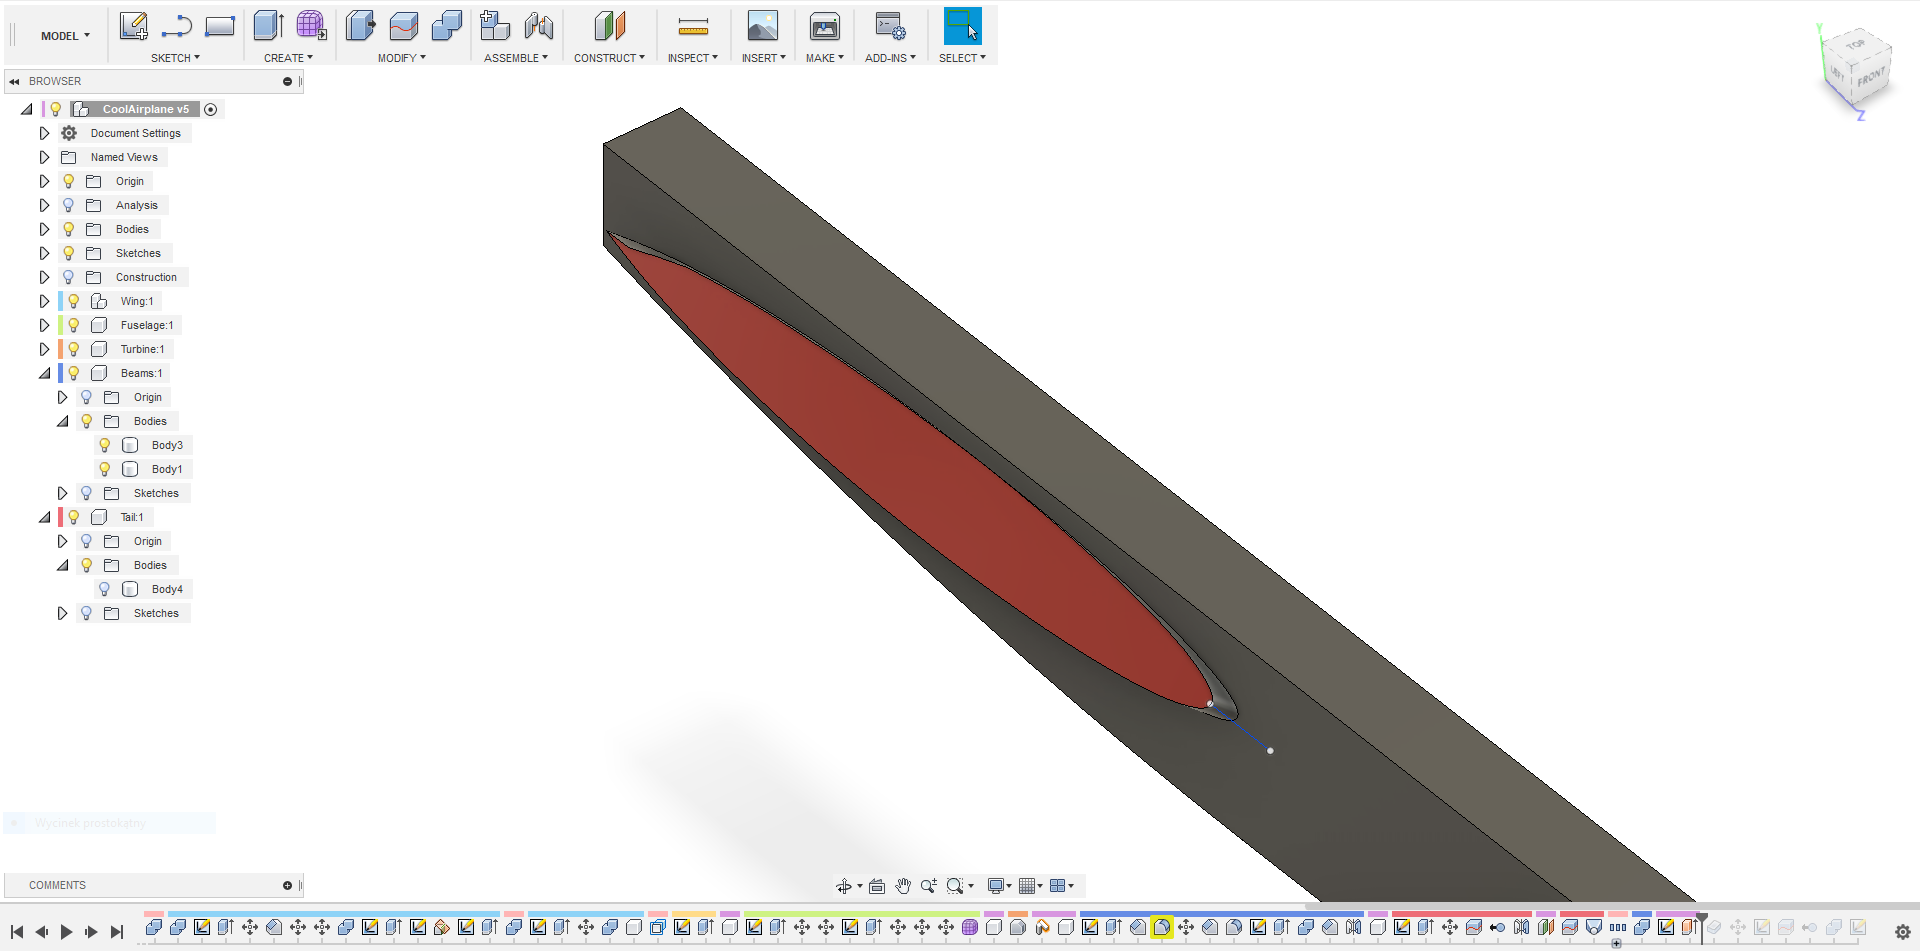Open the MODEL workspace dropdown
This screenshot has width=1920, height=951.
(65, 36)
